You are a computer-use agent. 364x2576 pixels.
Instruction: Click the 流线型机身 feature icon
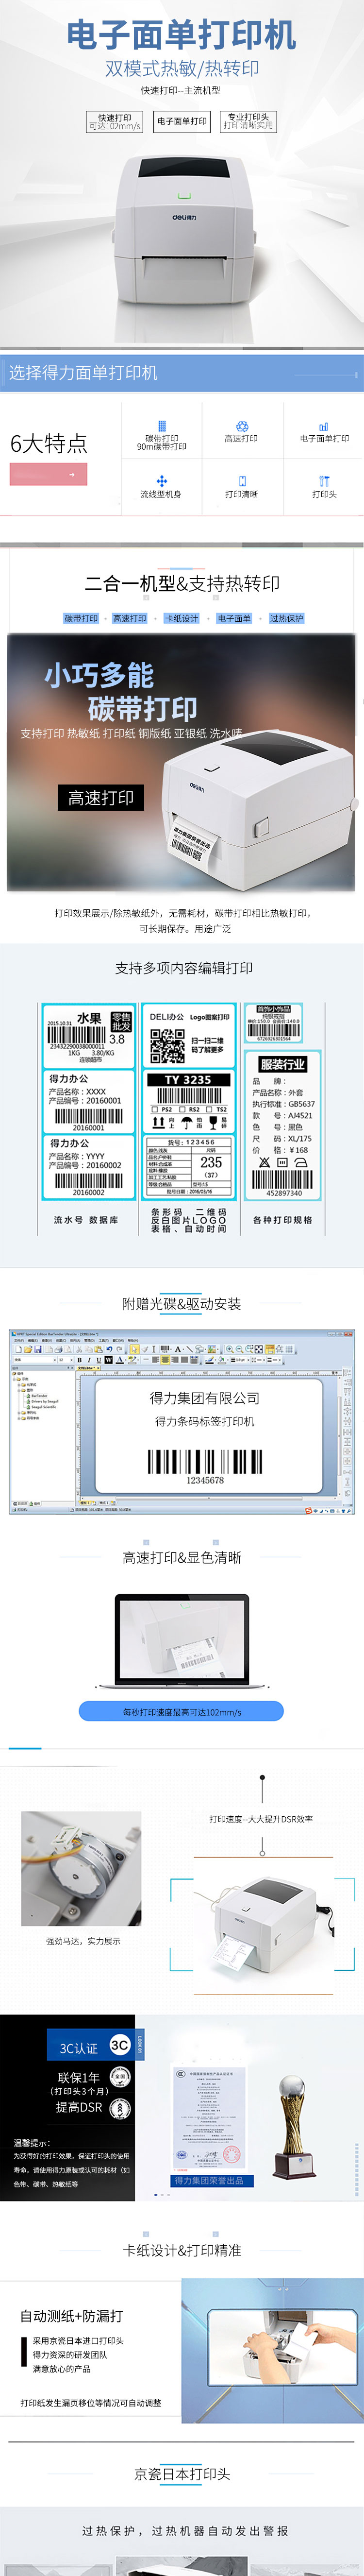[161, 481]
